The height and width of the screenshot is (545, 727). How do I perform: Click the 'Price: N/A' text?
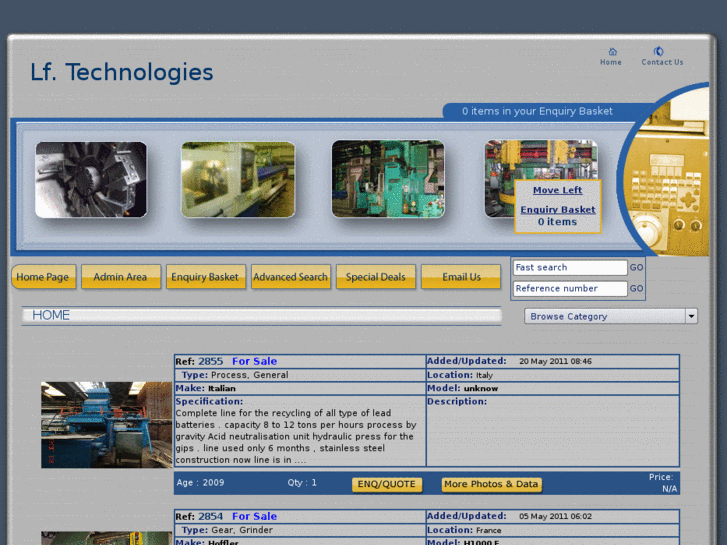[x=663, y=483]
